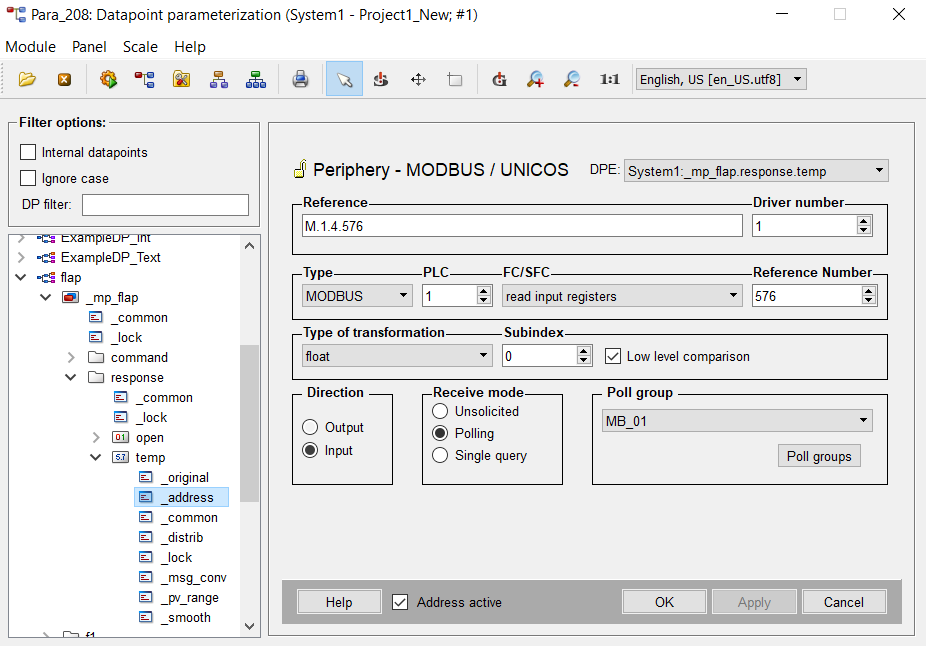Image resolution: width=926 pixels, height=646 pixels.
Task: Click the printer icon in toolbar
Action: [300, 79]
